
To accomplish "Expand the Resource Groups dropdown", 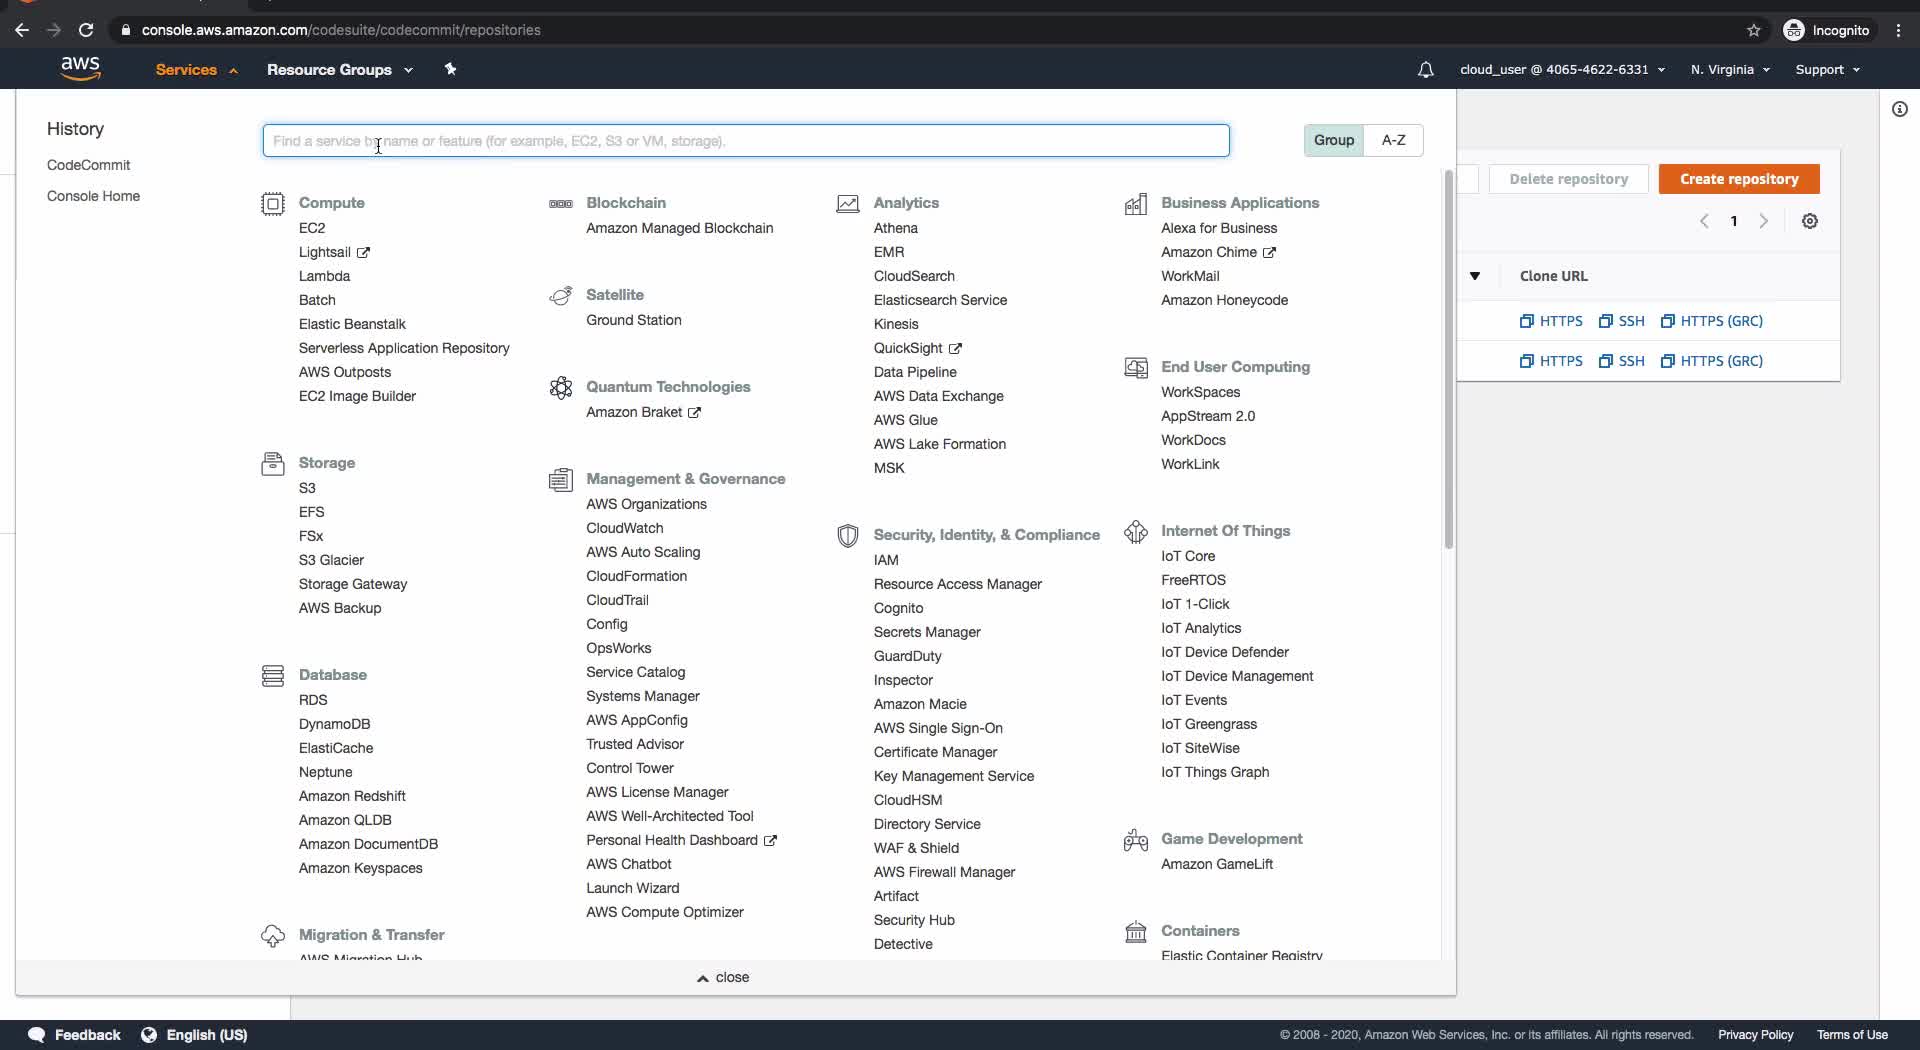I will 339,70.
